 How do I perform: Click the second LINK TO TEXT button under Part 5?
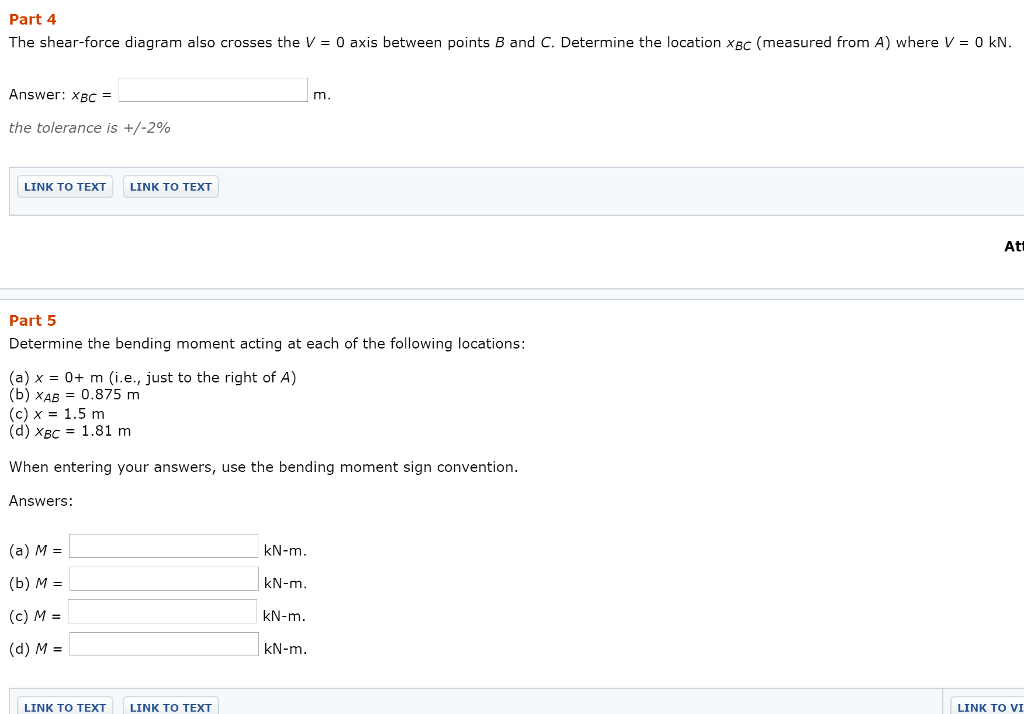(170, 707)
